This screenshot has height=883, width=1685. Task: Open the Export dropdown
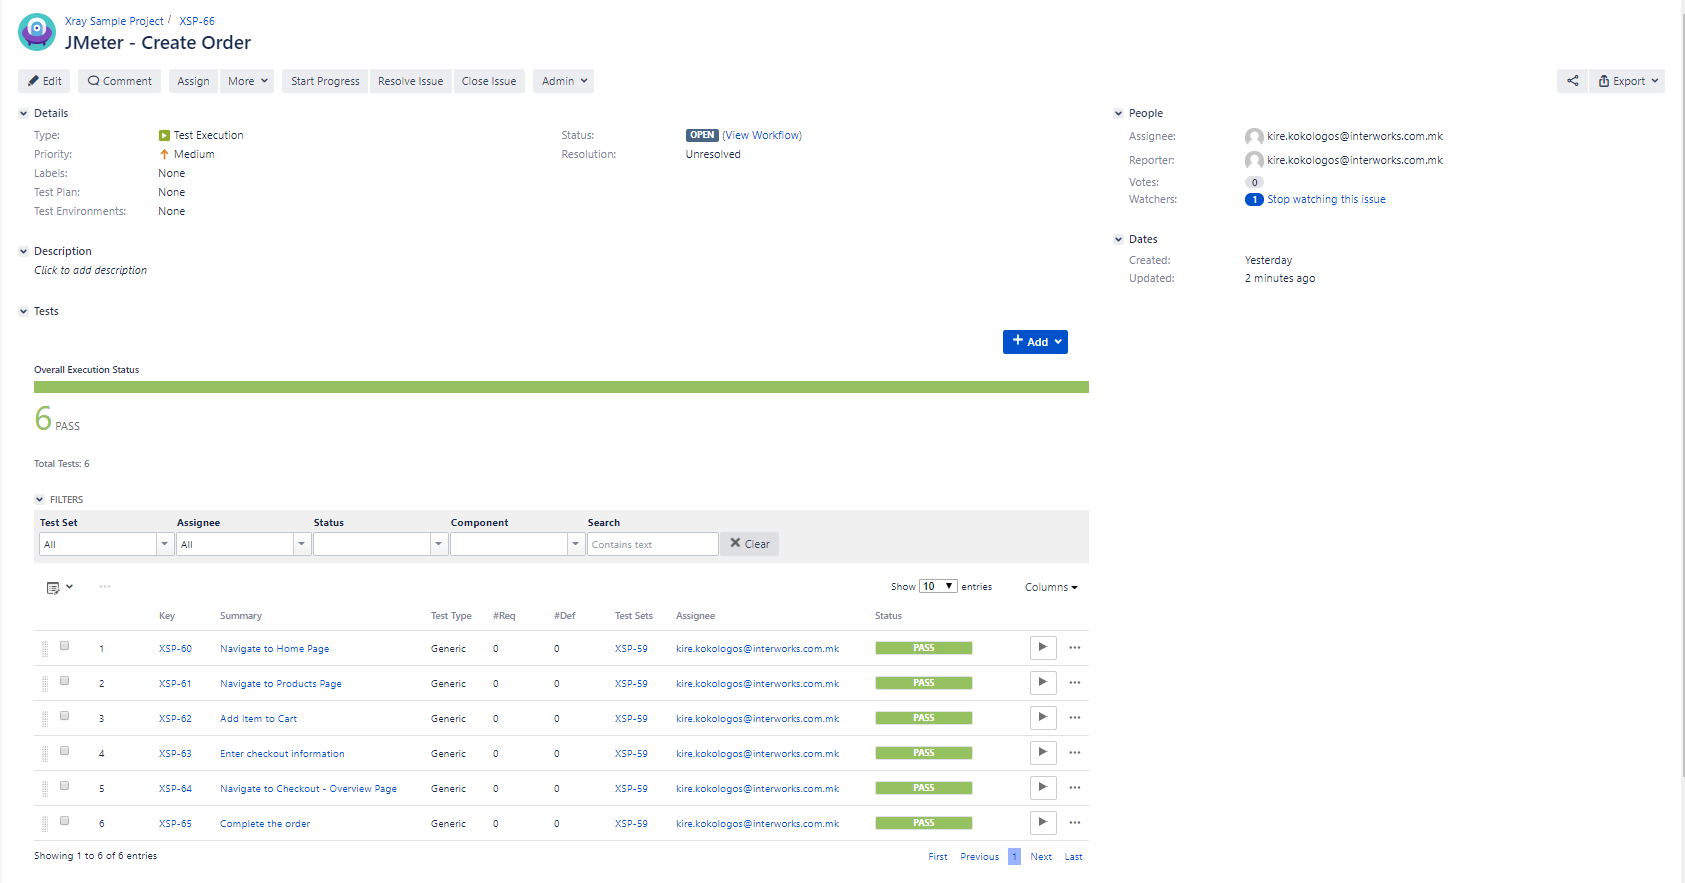click(1627, 81)
